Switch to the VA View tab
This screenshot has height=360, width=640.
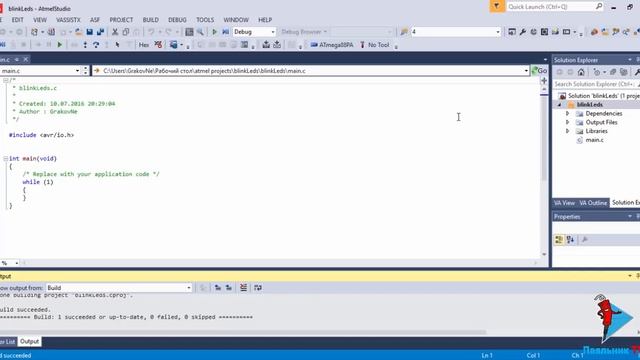pyautogui.click(x=564, y=203)
